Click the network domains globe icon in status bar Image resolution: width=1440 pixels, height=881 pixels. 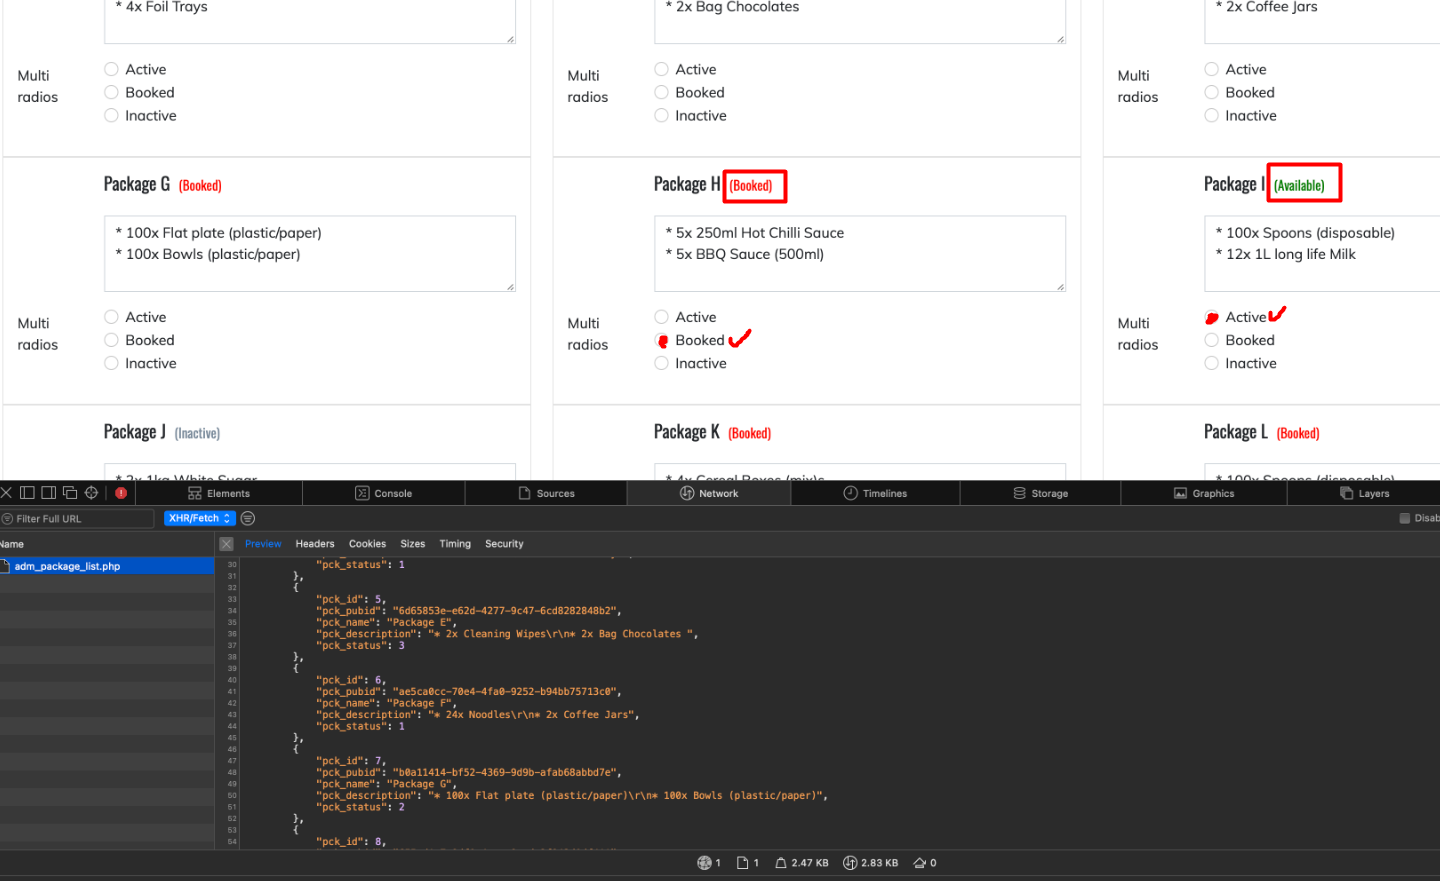[707, 862]
